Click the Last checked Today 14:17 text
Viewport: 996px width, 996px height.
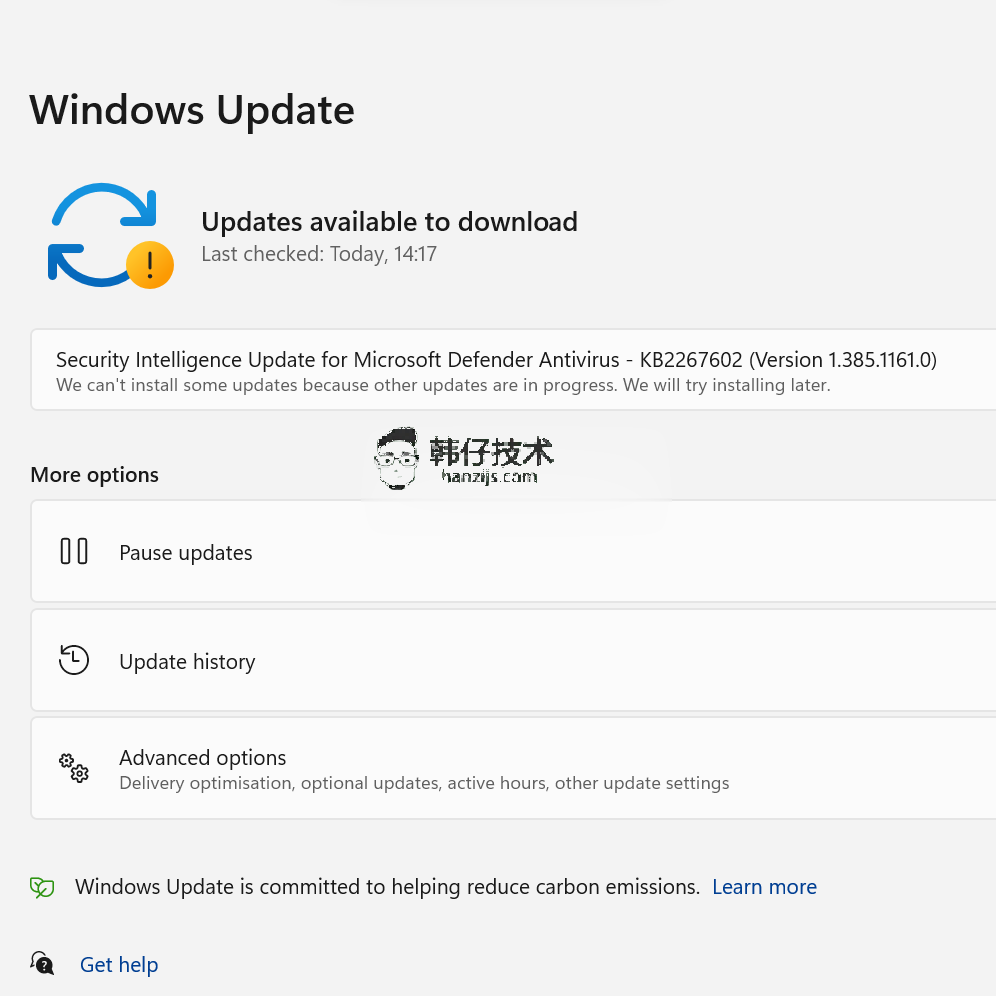(319, 254)
